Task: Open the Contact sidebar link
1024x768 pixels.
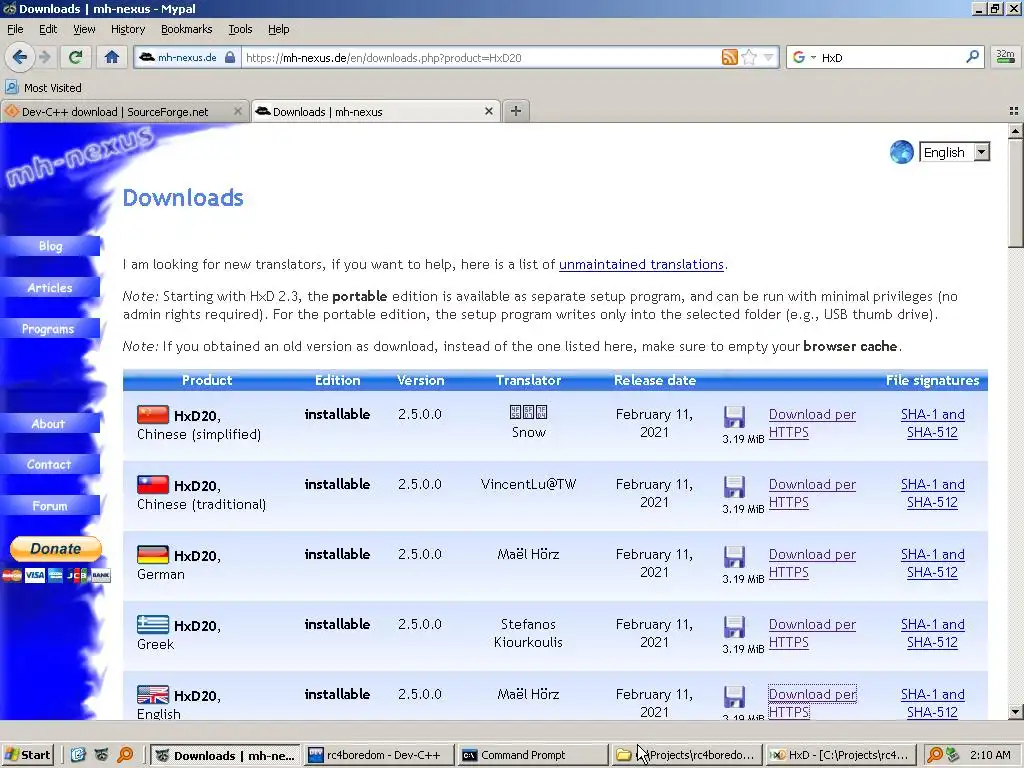Action: click(x=50, y=464)
